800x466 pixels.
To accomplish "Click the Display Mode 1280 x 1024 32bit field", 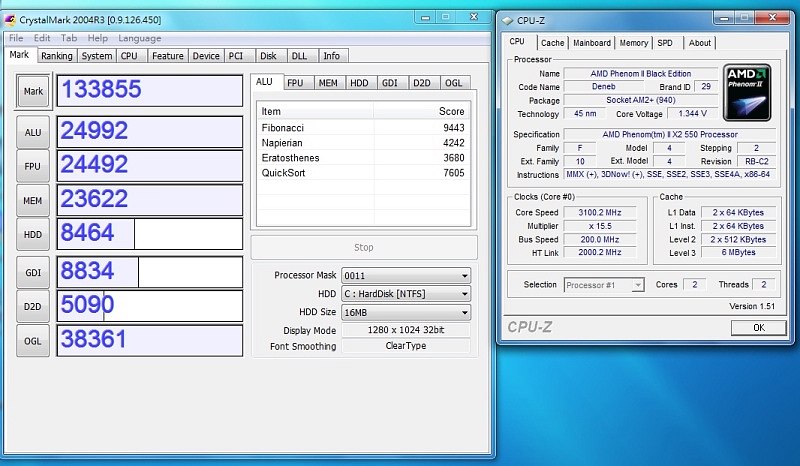I will pos(406,330).
